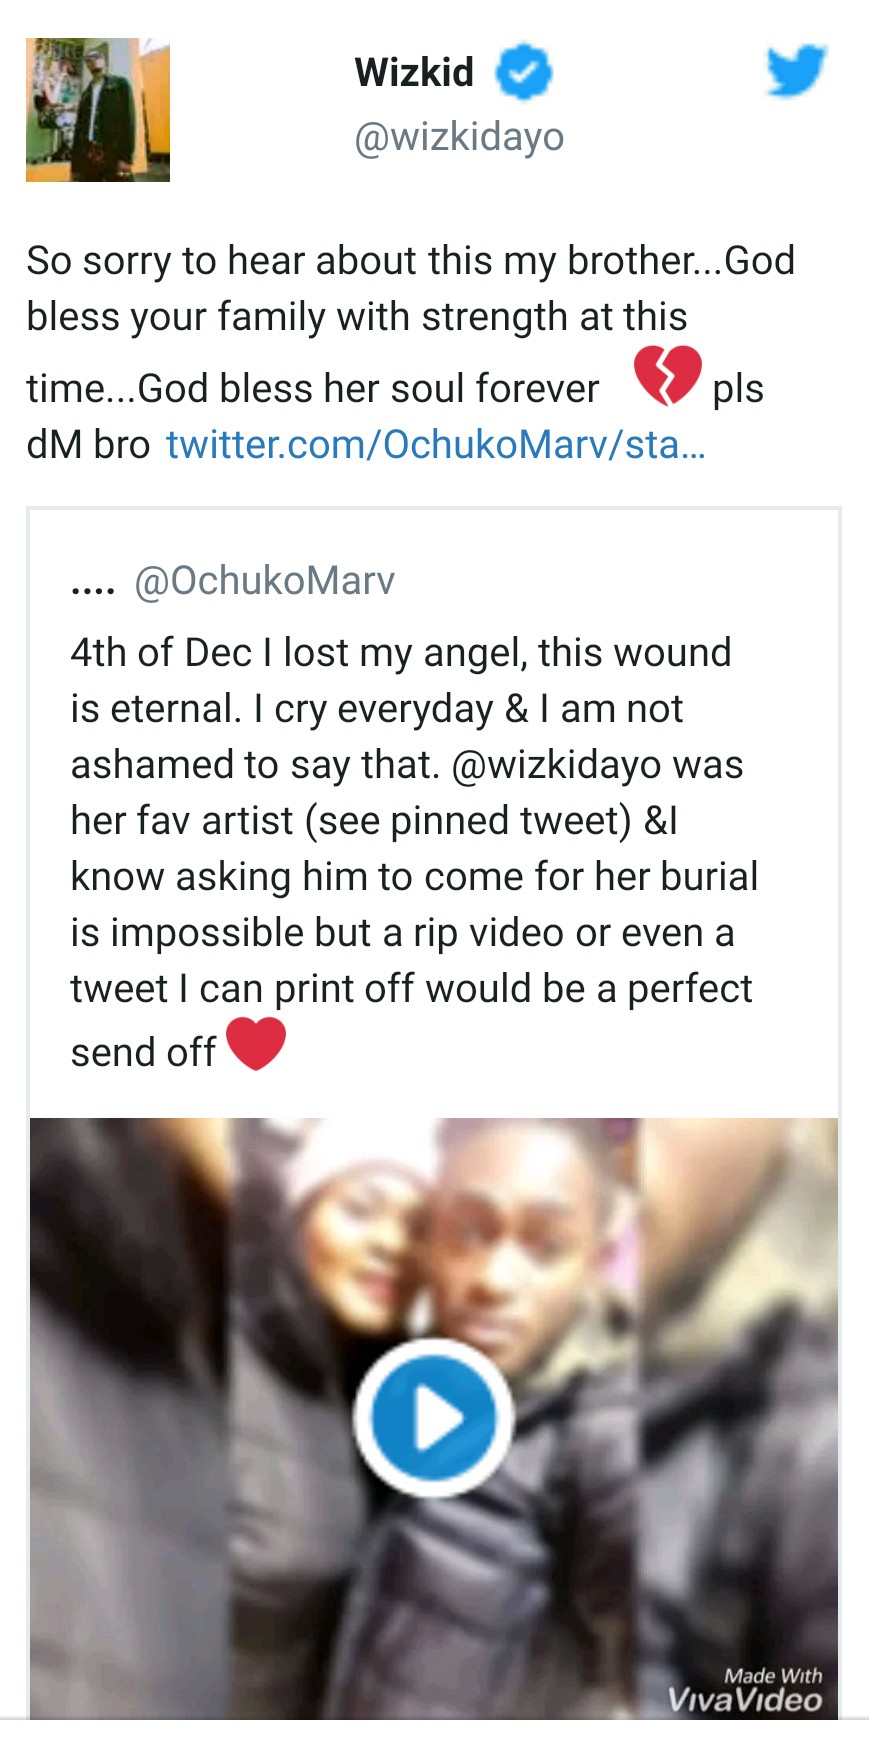
Task: Open the @wizkidayo handle under the name
Action: pos(459,136)
